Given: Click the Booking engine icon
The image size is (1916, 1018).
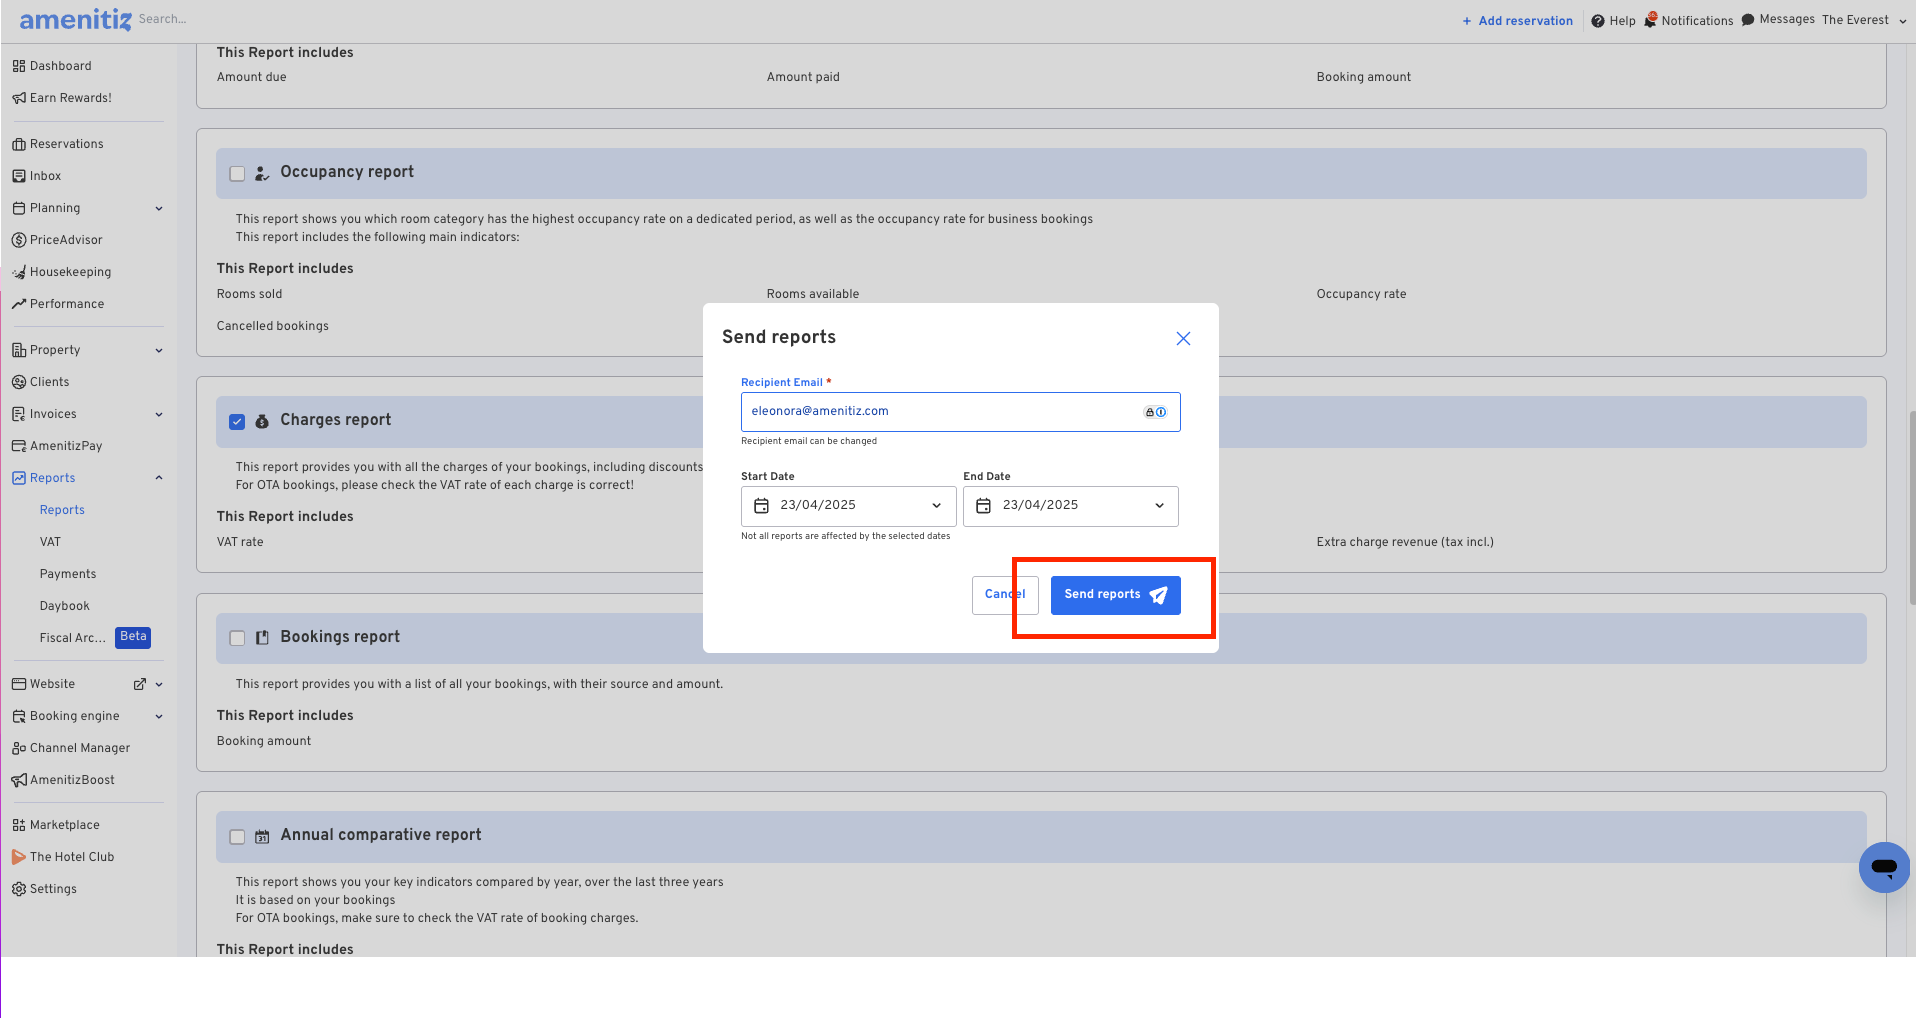Looking at the screenshot, I should (x=19, y=716).
